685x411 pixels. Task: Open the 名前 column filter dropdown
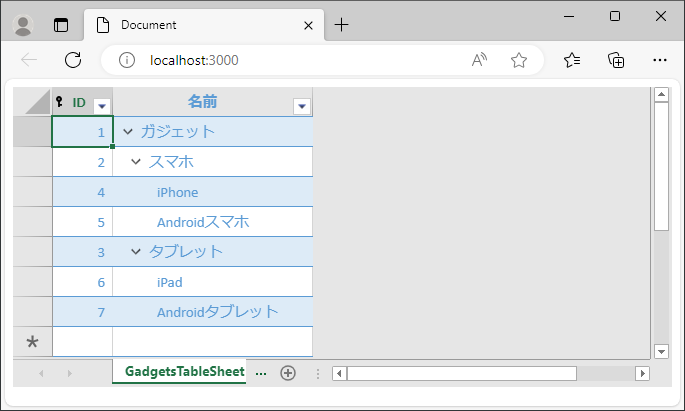click(302, 106)
